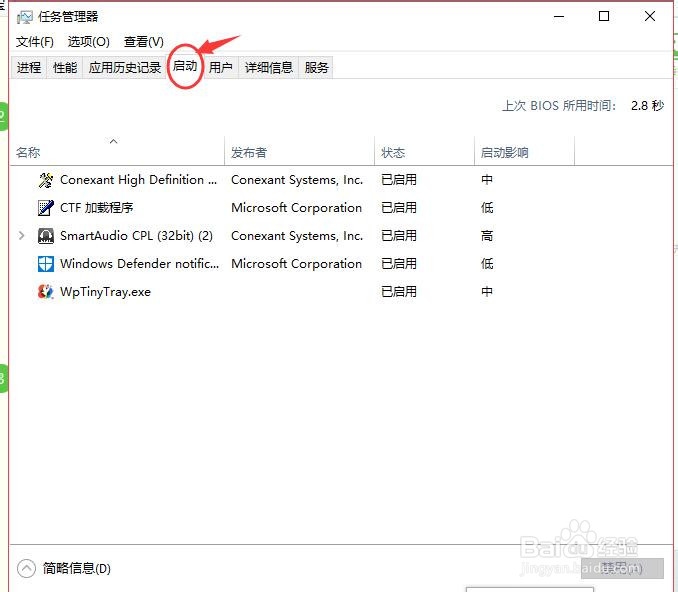678x592 pixels.
Task: Switch to the 进程 tab
Action: point(29,67)
